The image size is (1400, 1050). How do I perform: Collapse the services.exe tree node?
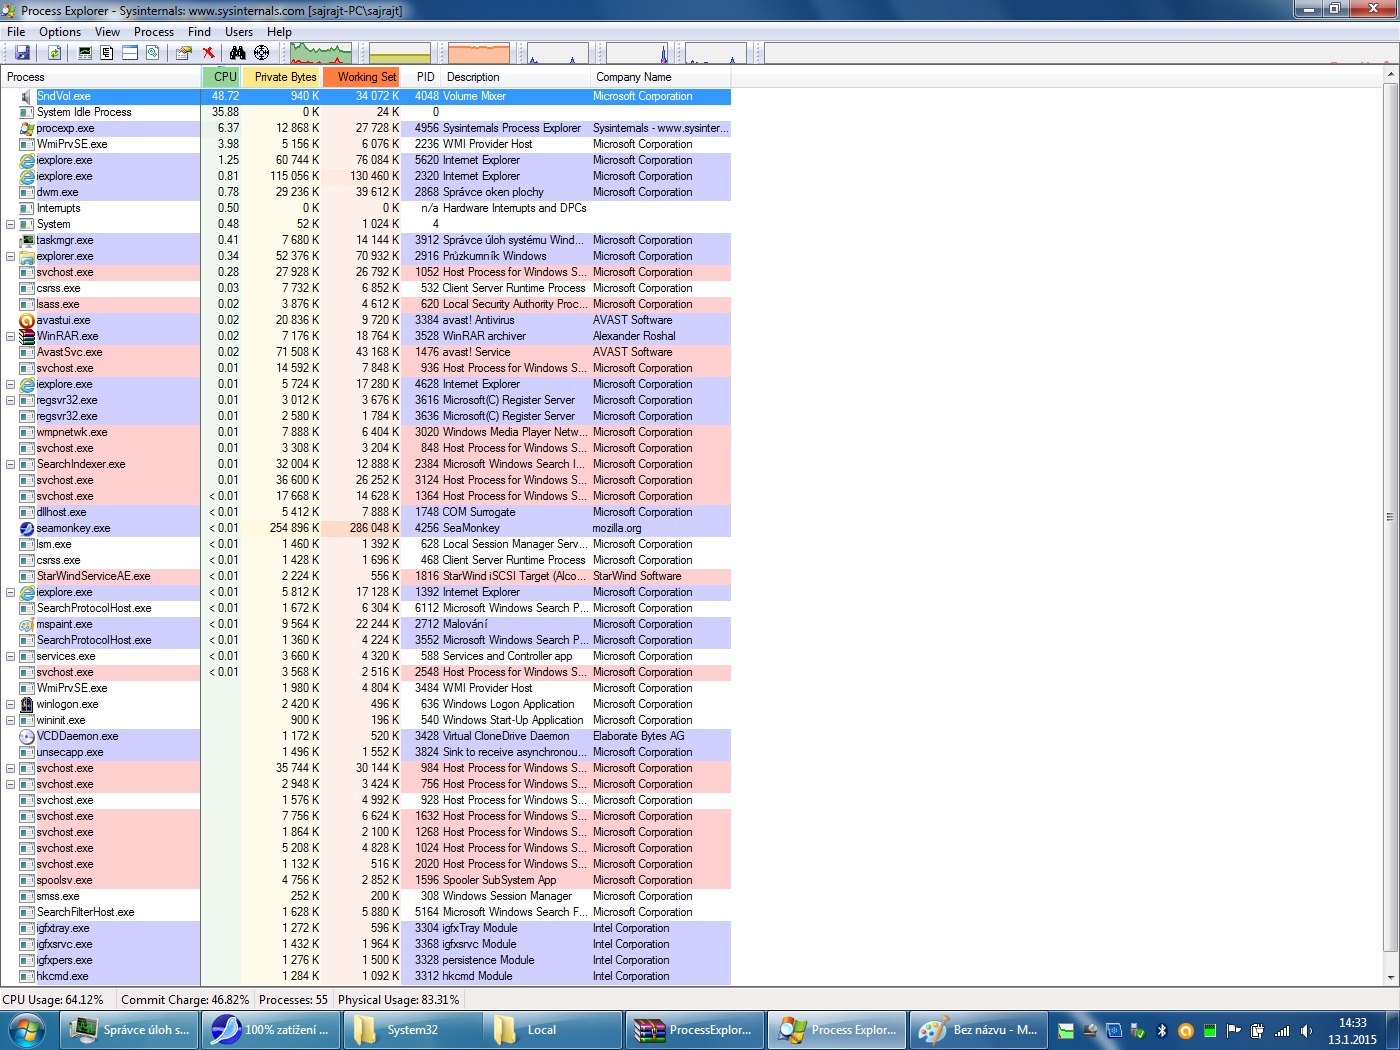point(10,656)
